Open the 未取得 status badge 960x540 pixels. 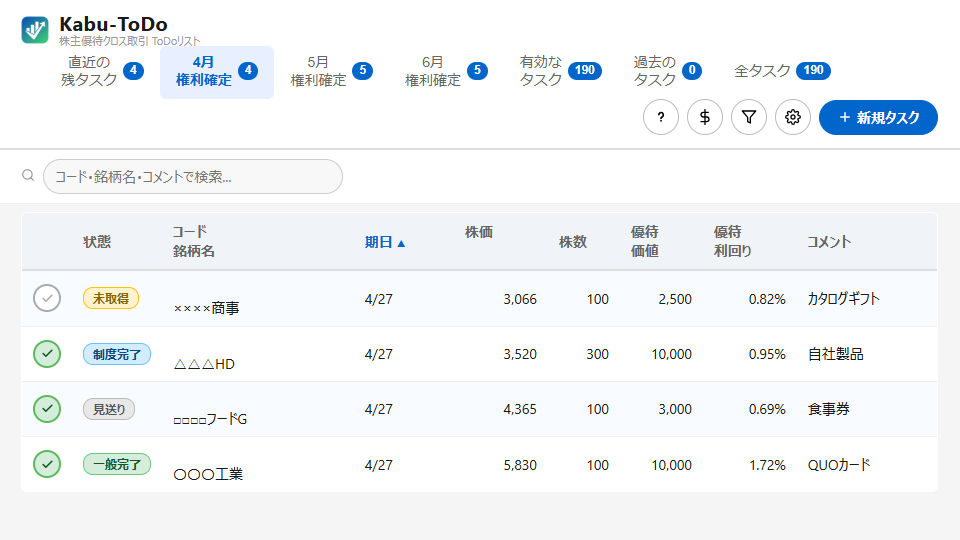click(111, 298)
